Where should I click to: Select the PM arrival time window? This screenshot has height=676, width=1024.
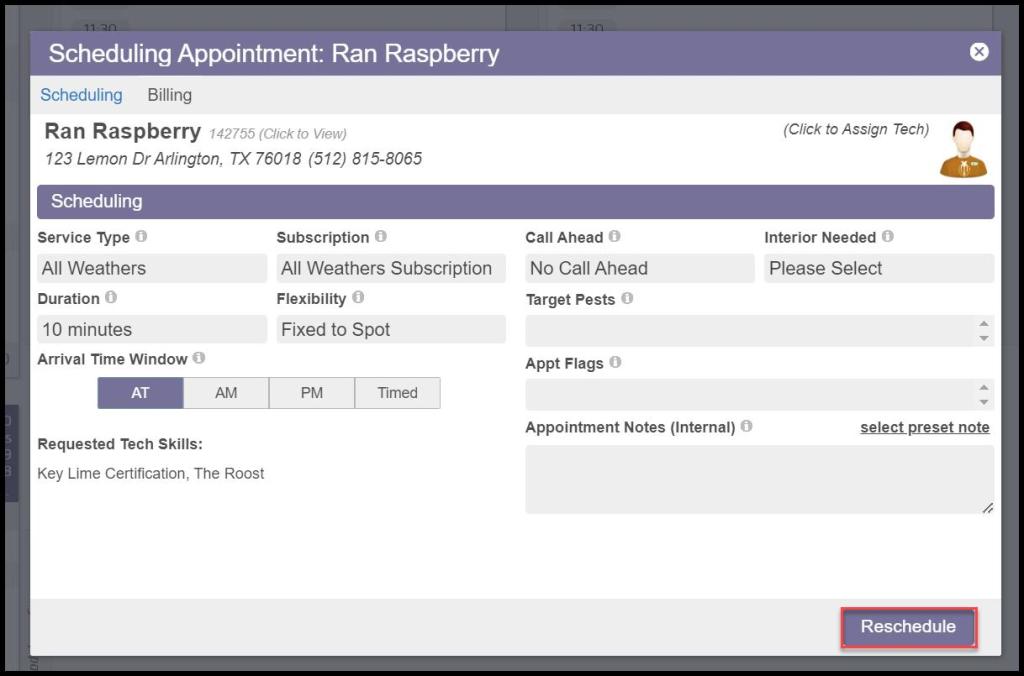(x=312, y=393)
